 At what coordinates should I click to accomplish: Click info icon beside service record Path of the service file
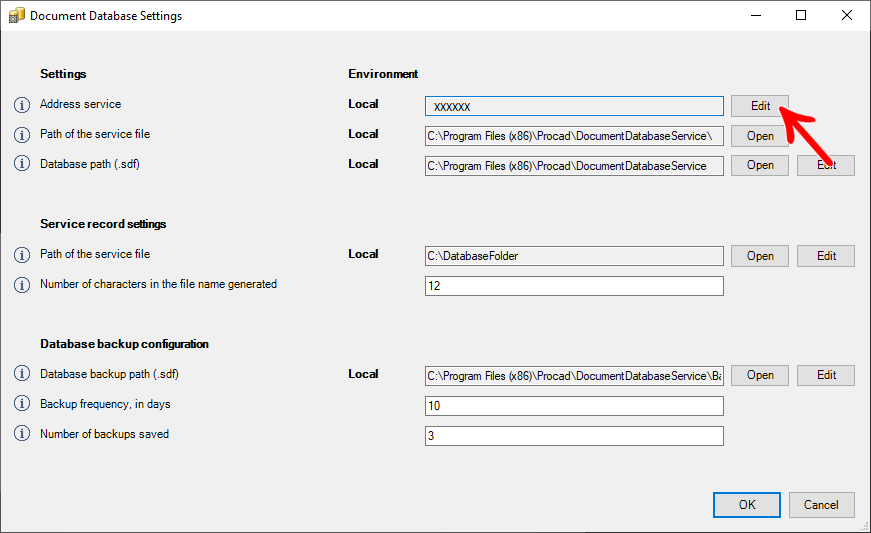click(x=22, y=254)
